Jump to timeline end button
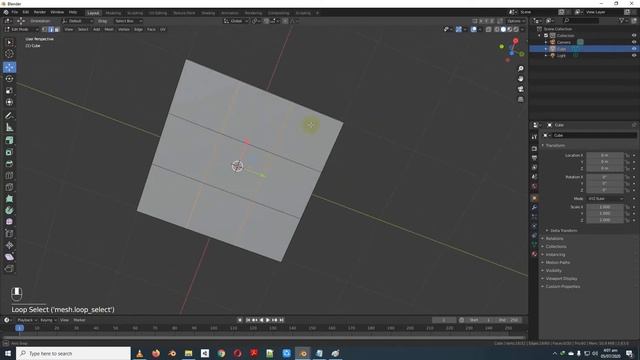This screenshot has width=640, height=360. click(281, 320)
